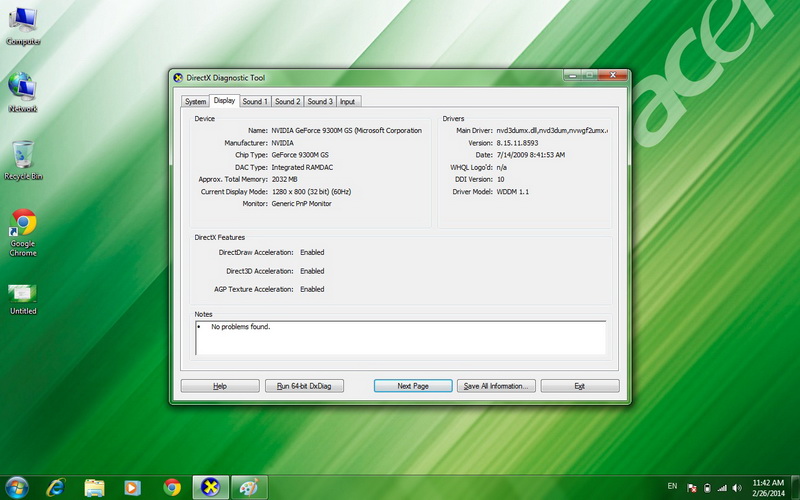Click driver version 8.15.11.8593

[x=517, y=143]
